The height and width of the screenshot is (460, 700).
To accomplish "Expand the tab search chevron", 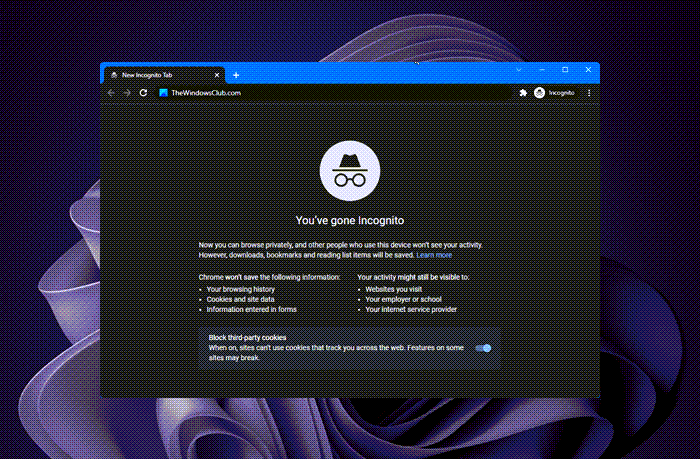I will pyautogui.click(x=519, y=70).
